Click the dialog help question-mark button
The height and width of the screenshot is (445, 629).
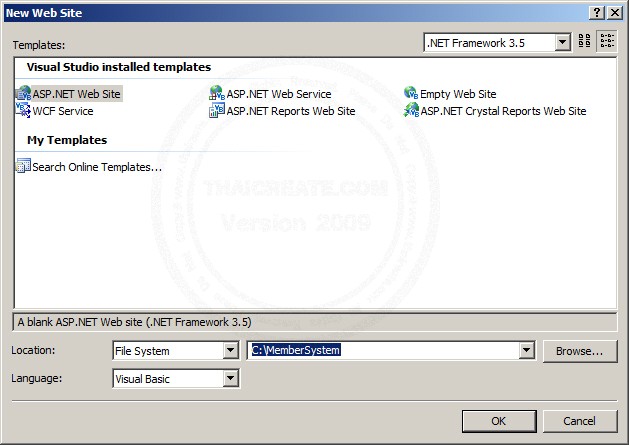pyautogui.click(x=597, y=13)
